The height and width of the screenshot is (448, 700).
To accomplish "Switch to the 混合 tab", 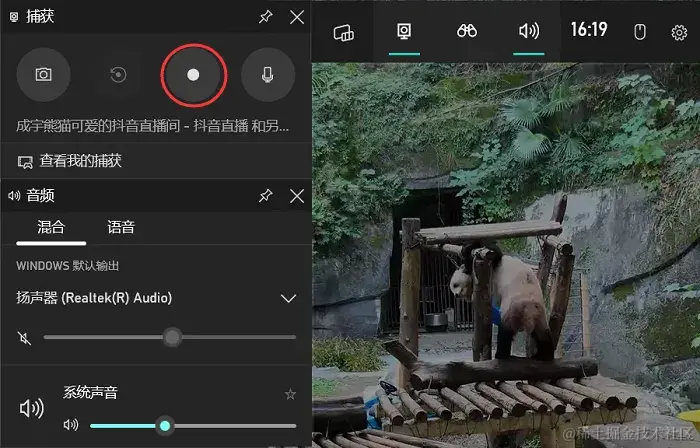I will [x=51, y=227].
